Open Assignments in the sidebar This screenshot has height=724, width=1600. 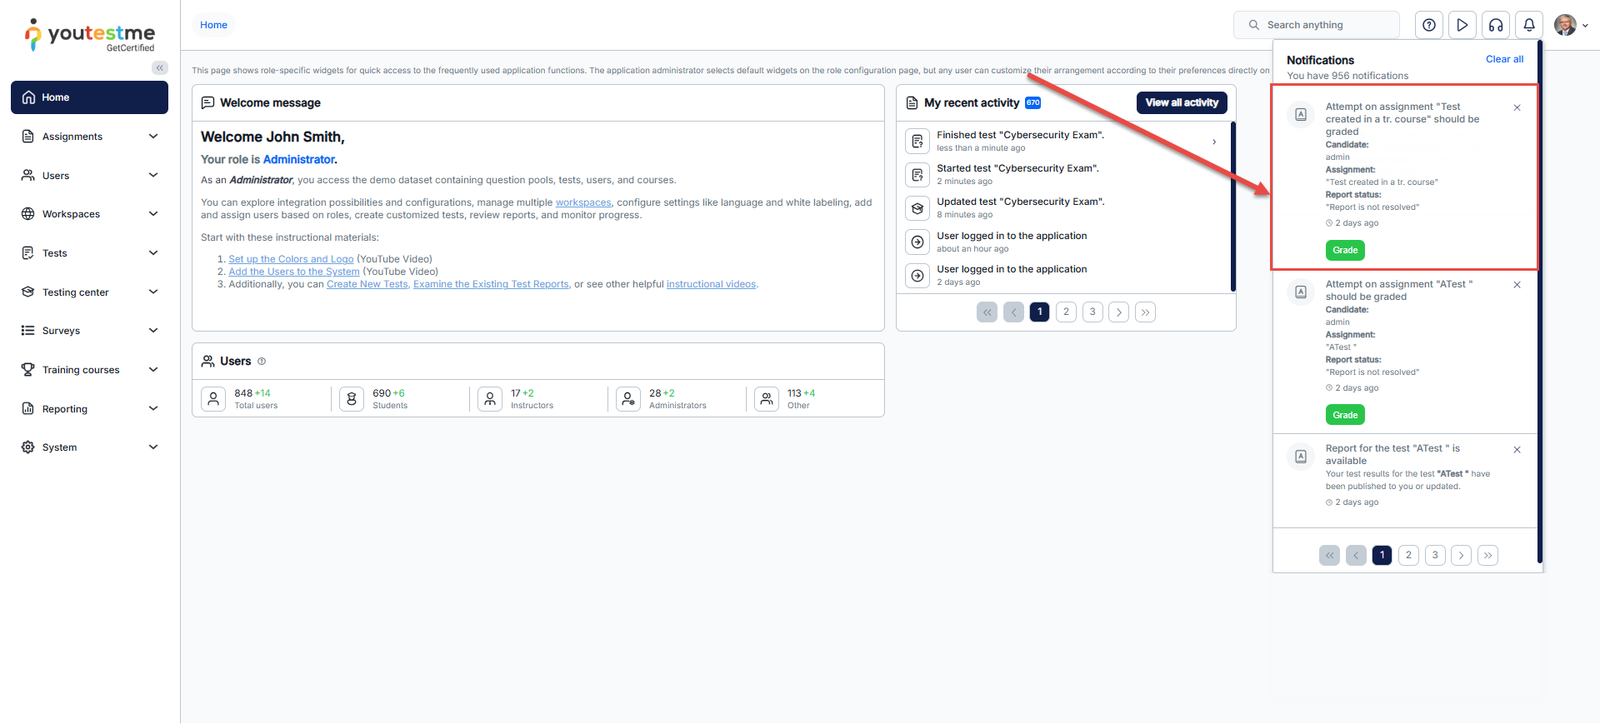click(89, 137)
